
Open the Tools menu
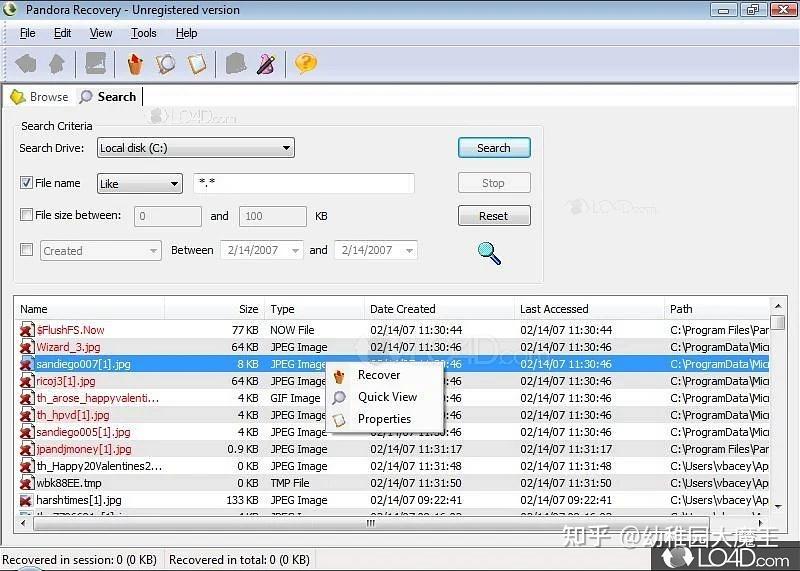click(143, 33)
